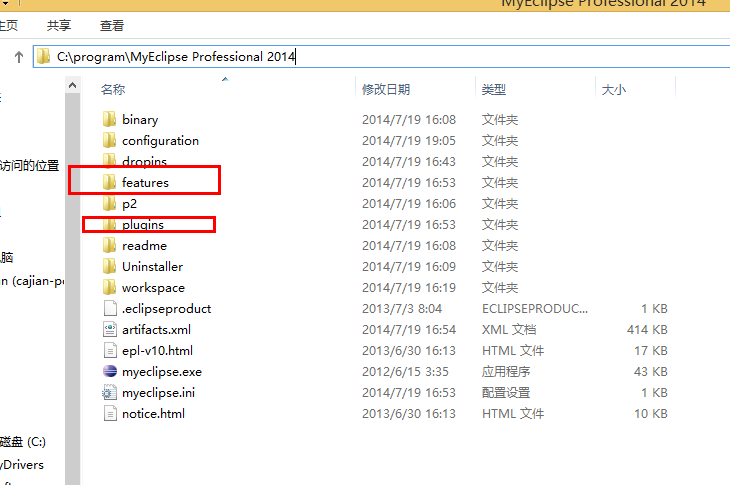This screenshot has width=730, height=485.
Task: Select the myeclipse.exe file name
Action: tap(162, 372)
